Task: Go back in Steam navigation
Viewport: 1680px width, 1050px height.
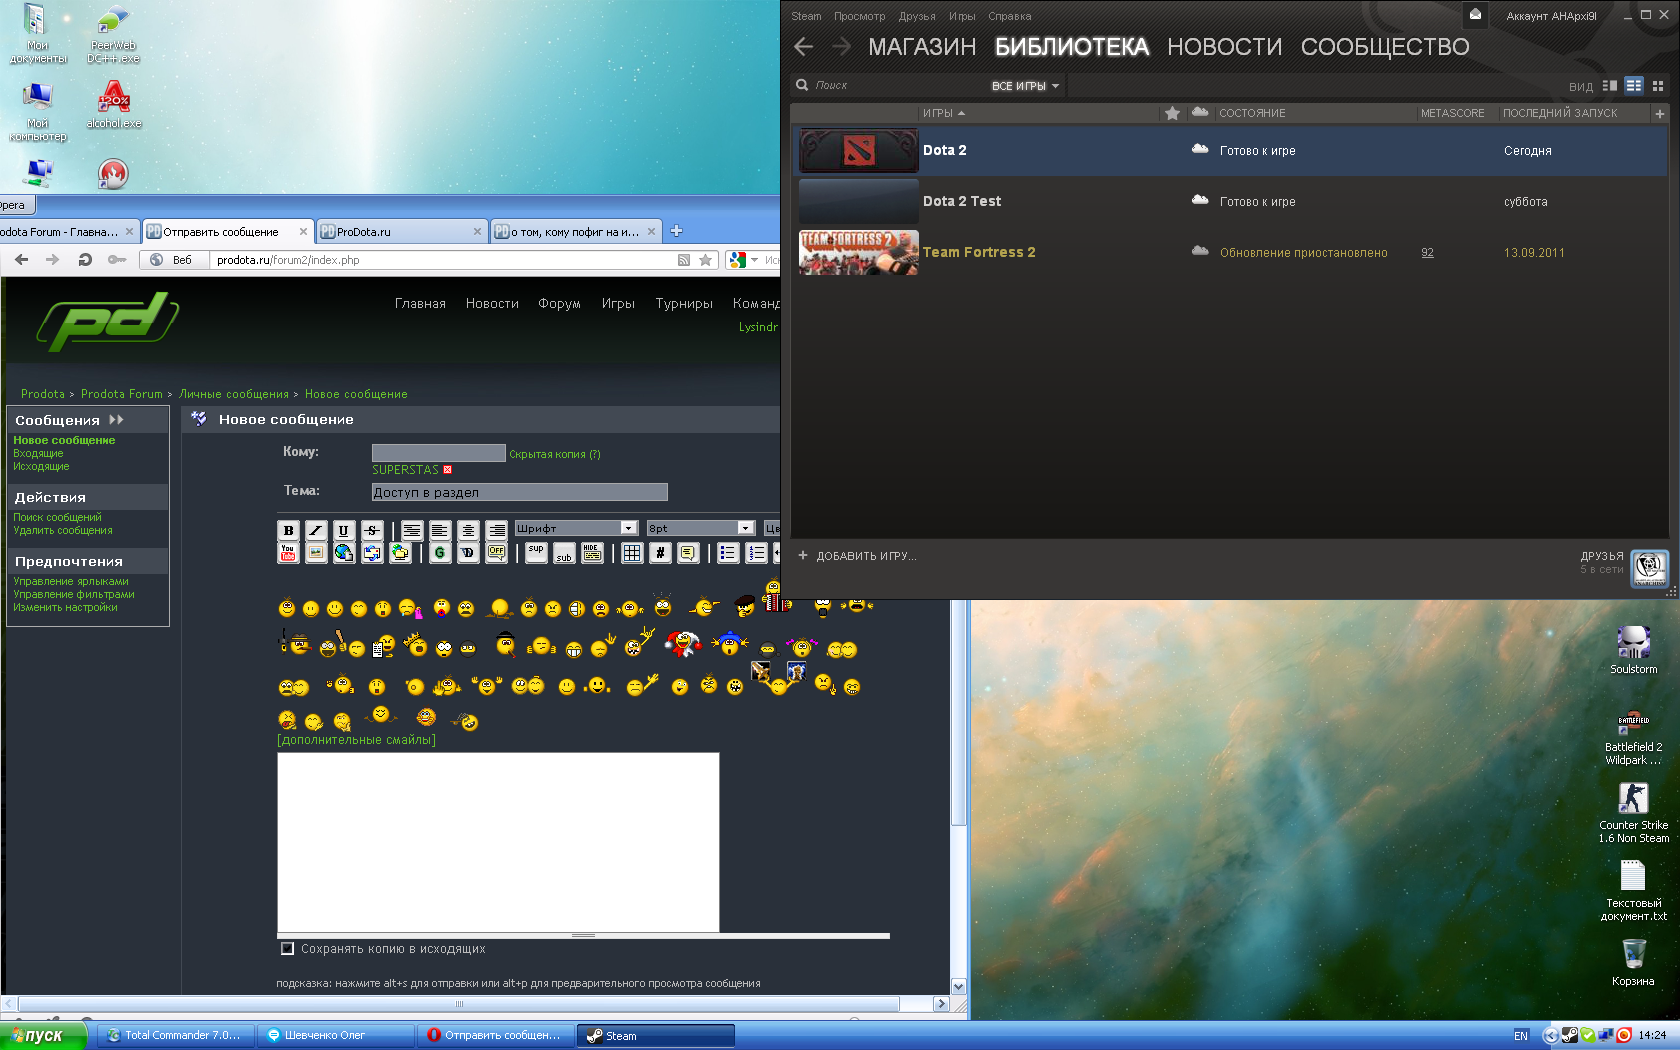Action: click(x=804, y=46)
